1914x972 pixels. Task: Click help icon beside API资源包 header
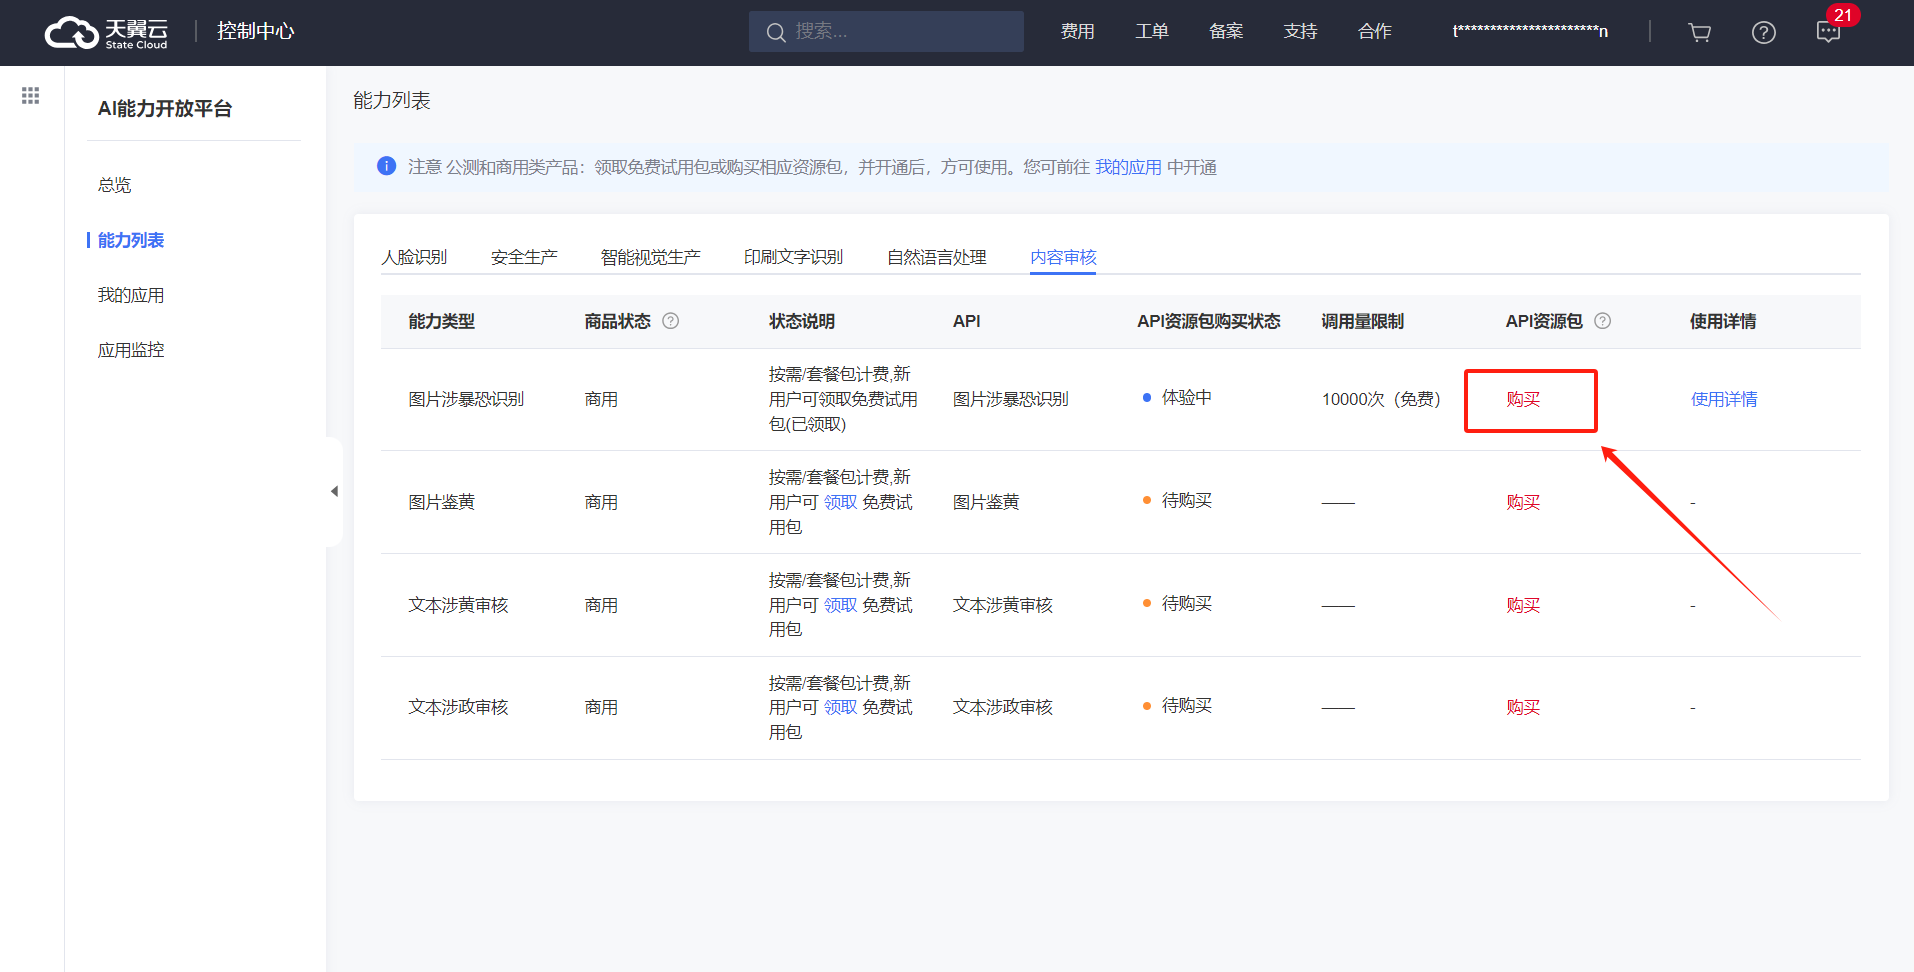[x=1602, y=321]
